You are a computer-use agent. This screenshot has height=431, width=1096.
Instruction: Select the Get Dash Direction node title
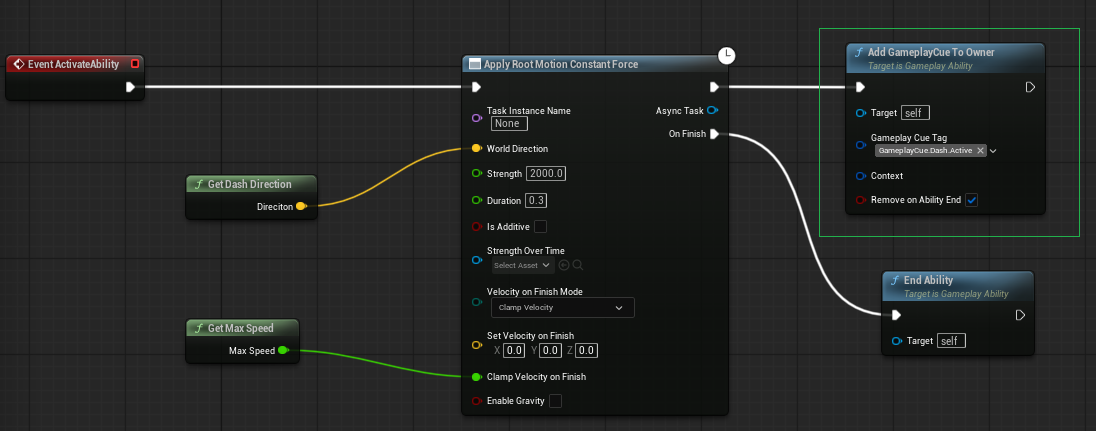pos(250,184)
